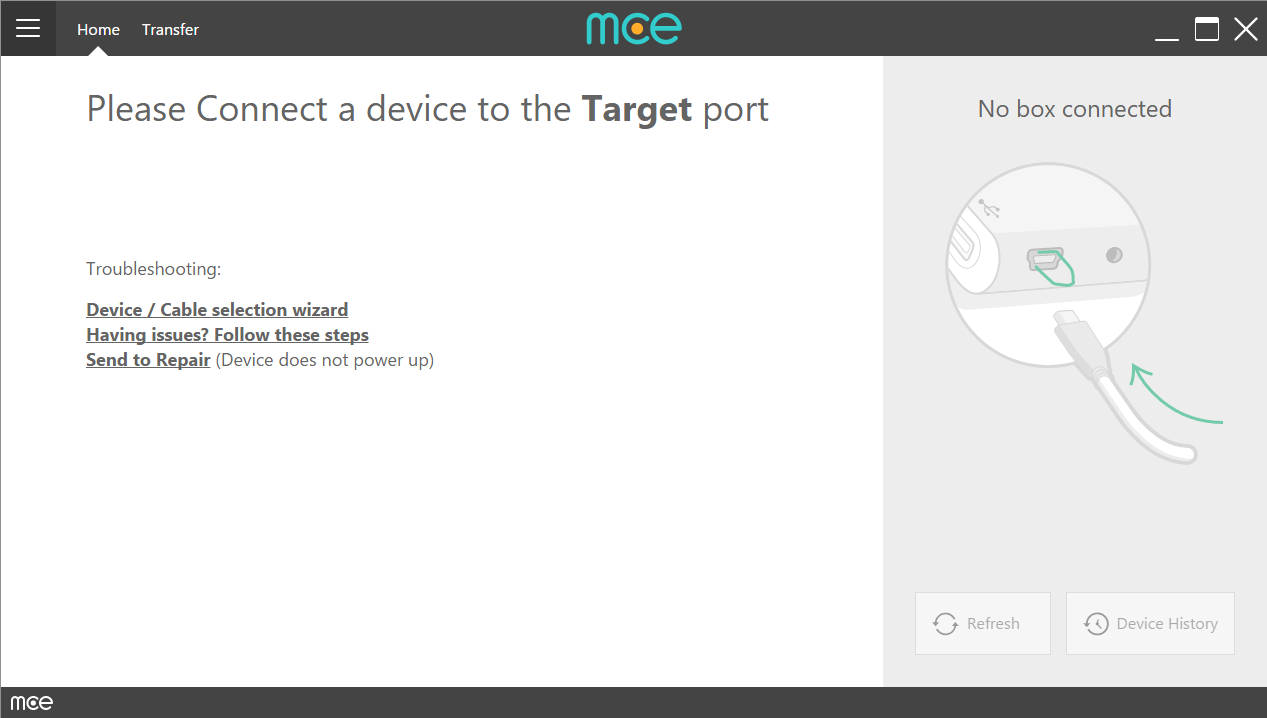Click the 'No box connected' status text
This screenshot has height=718, width=1267.
point(1074,109)
